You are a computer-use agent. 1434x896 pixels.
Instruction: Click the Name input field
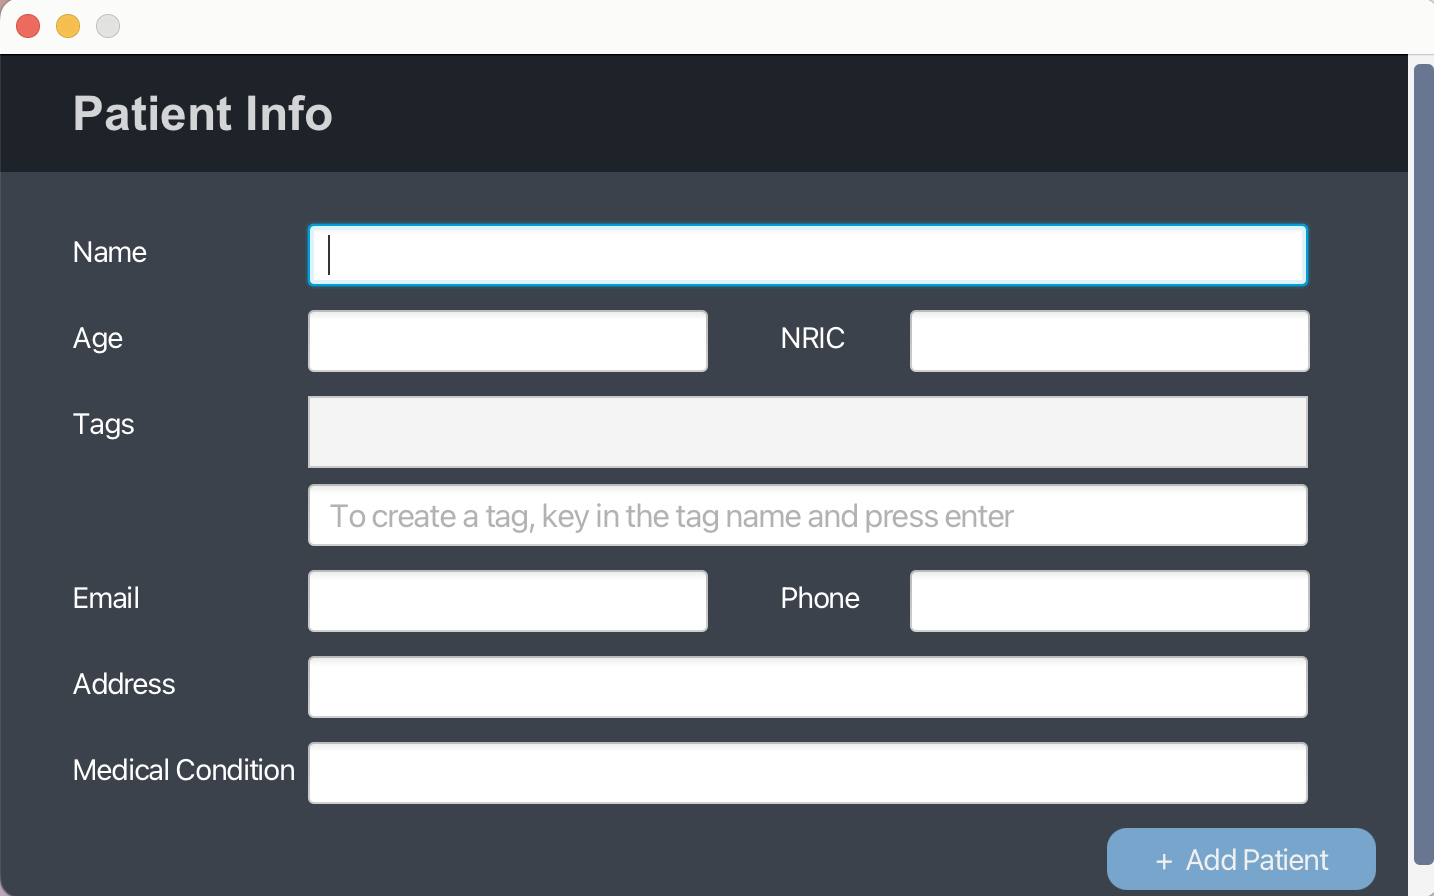pos(808,255)
